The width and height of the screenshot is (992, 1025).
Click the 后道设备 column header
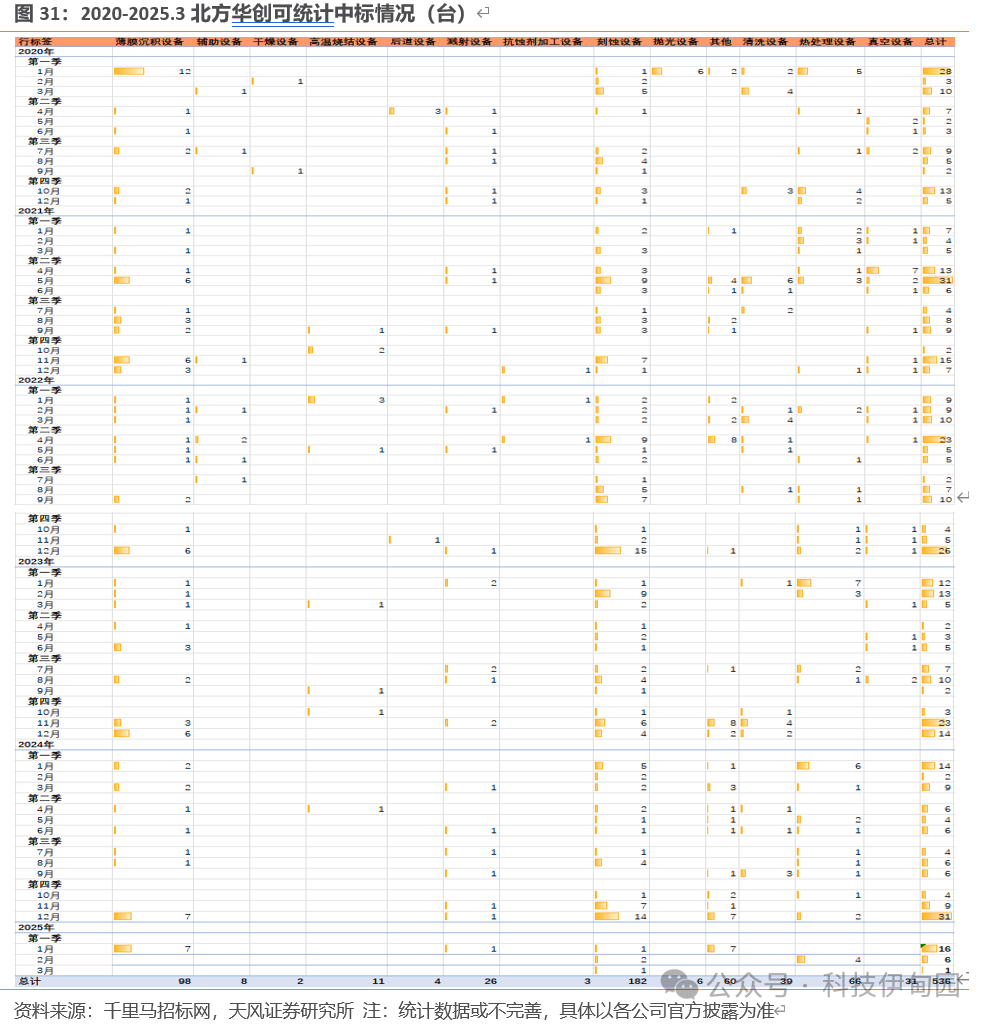coord(413,42)
